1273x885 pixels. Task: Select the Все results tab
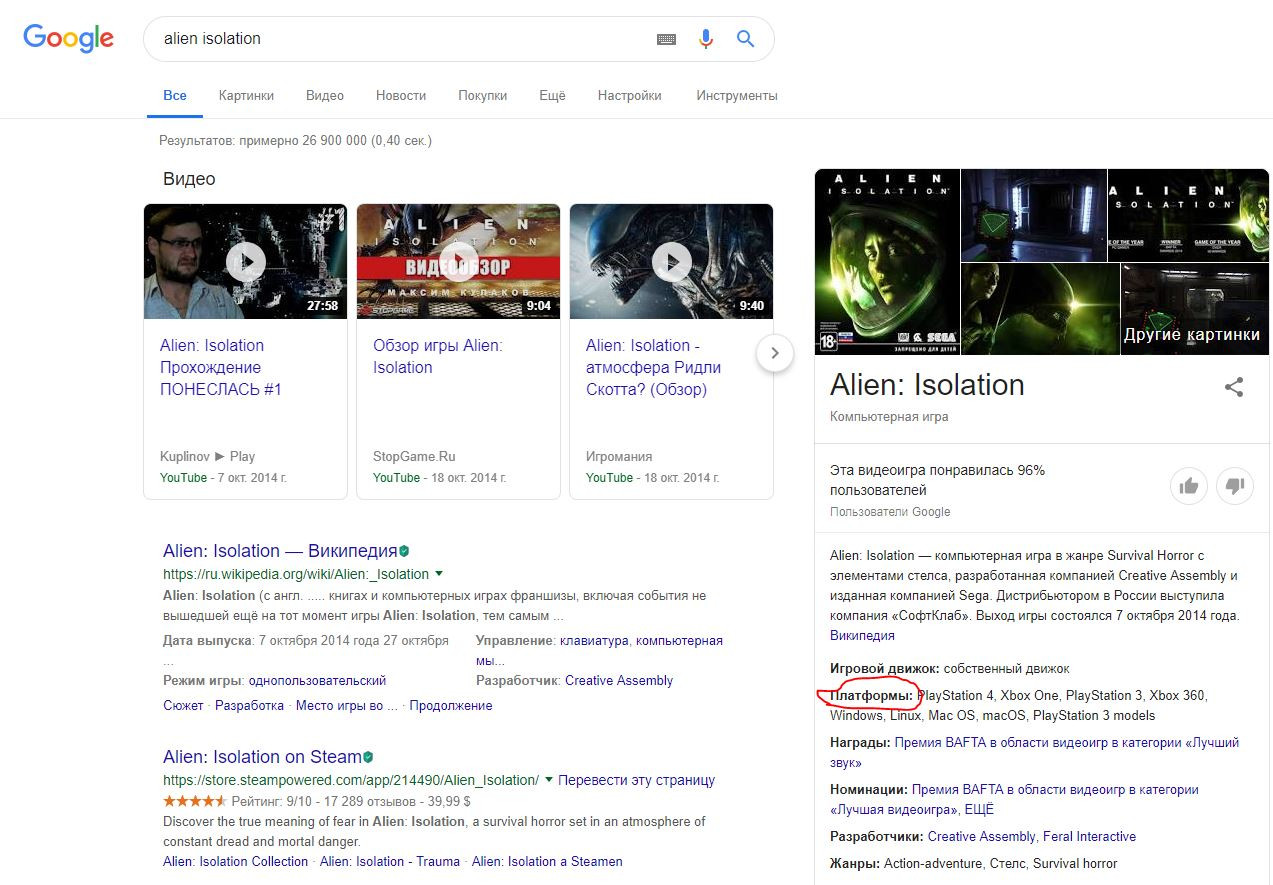point(175,96)
